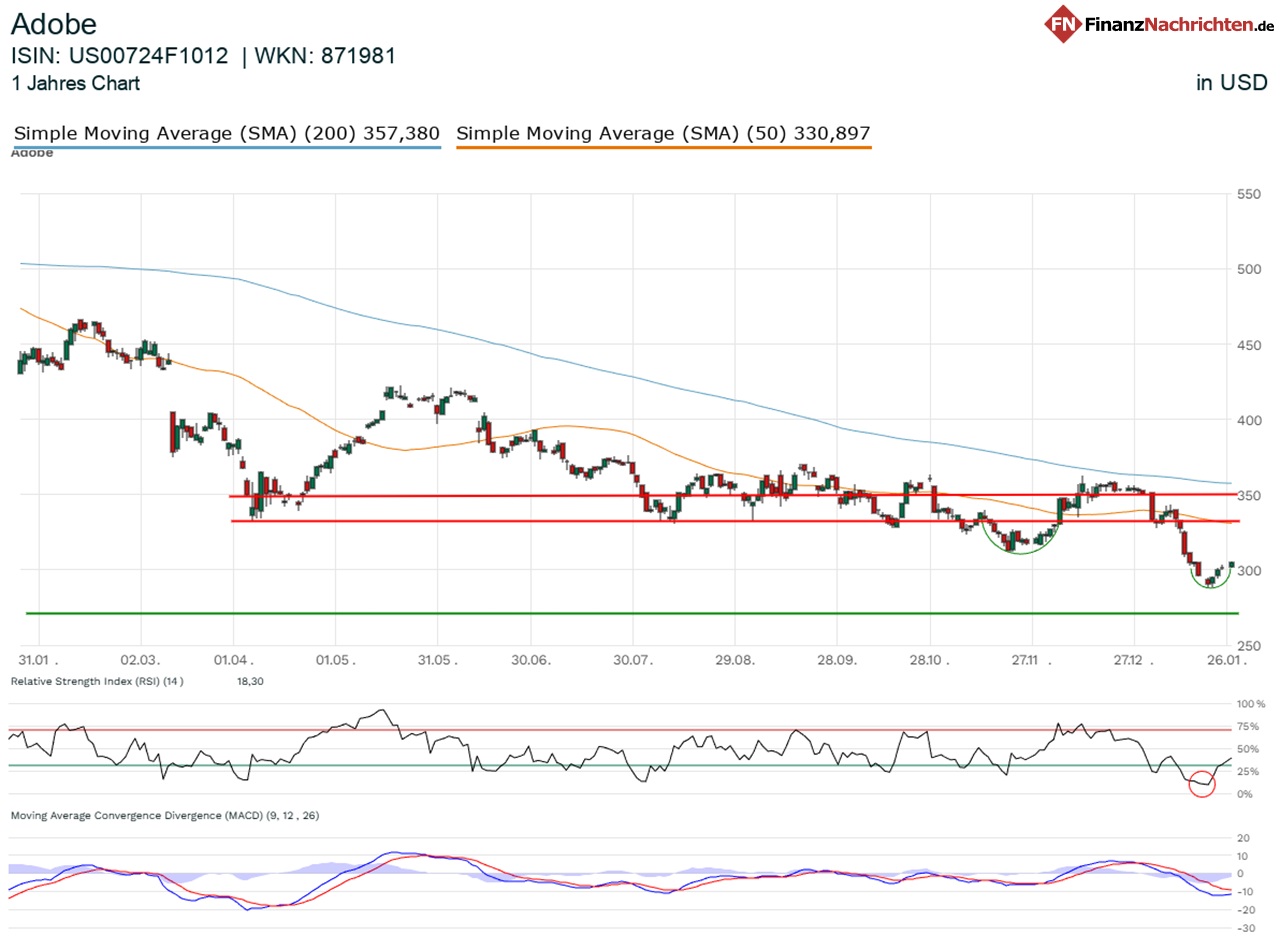
Task: Expand the MACD (9, 12, 26) indicator section
Action: point(165,815)
